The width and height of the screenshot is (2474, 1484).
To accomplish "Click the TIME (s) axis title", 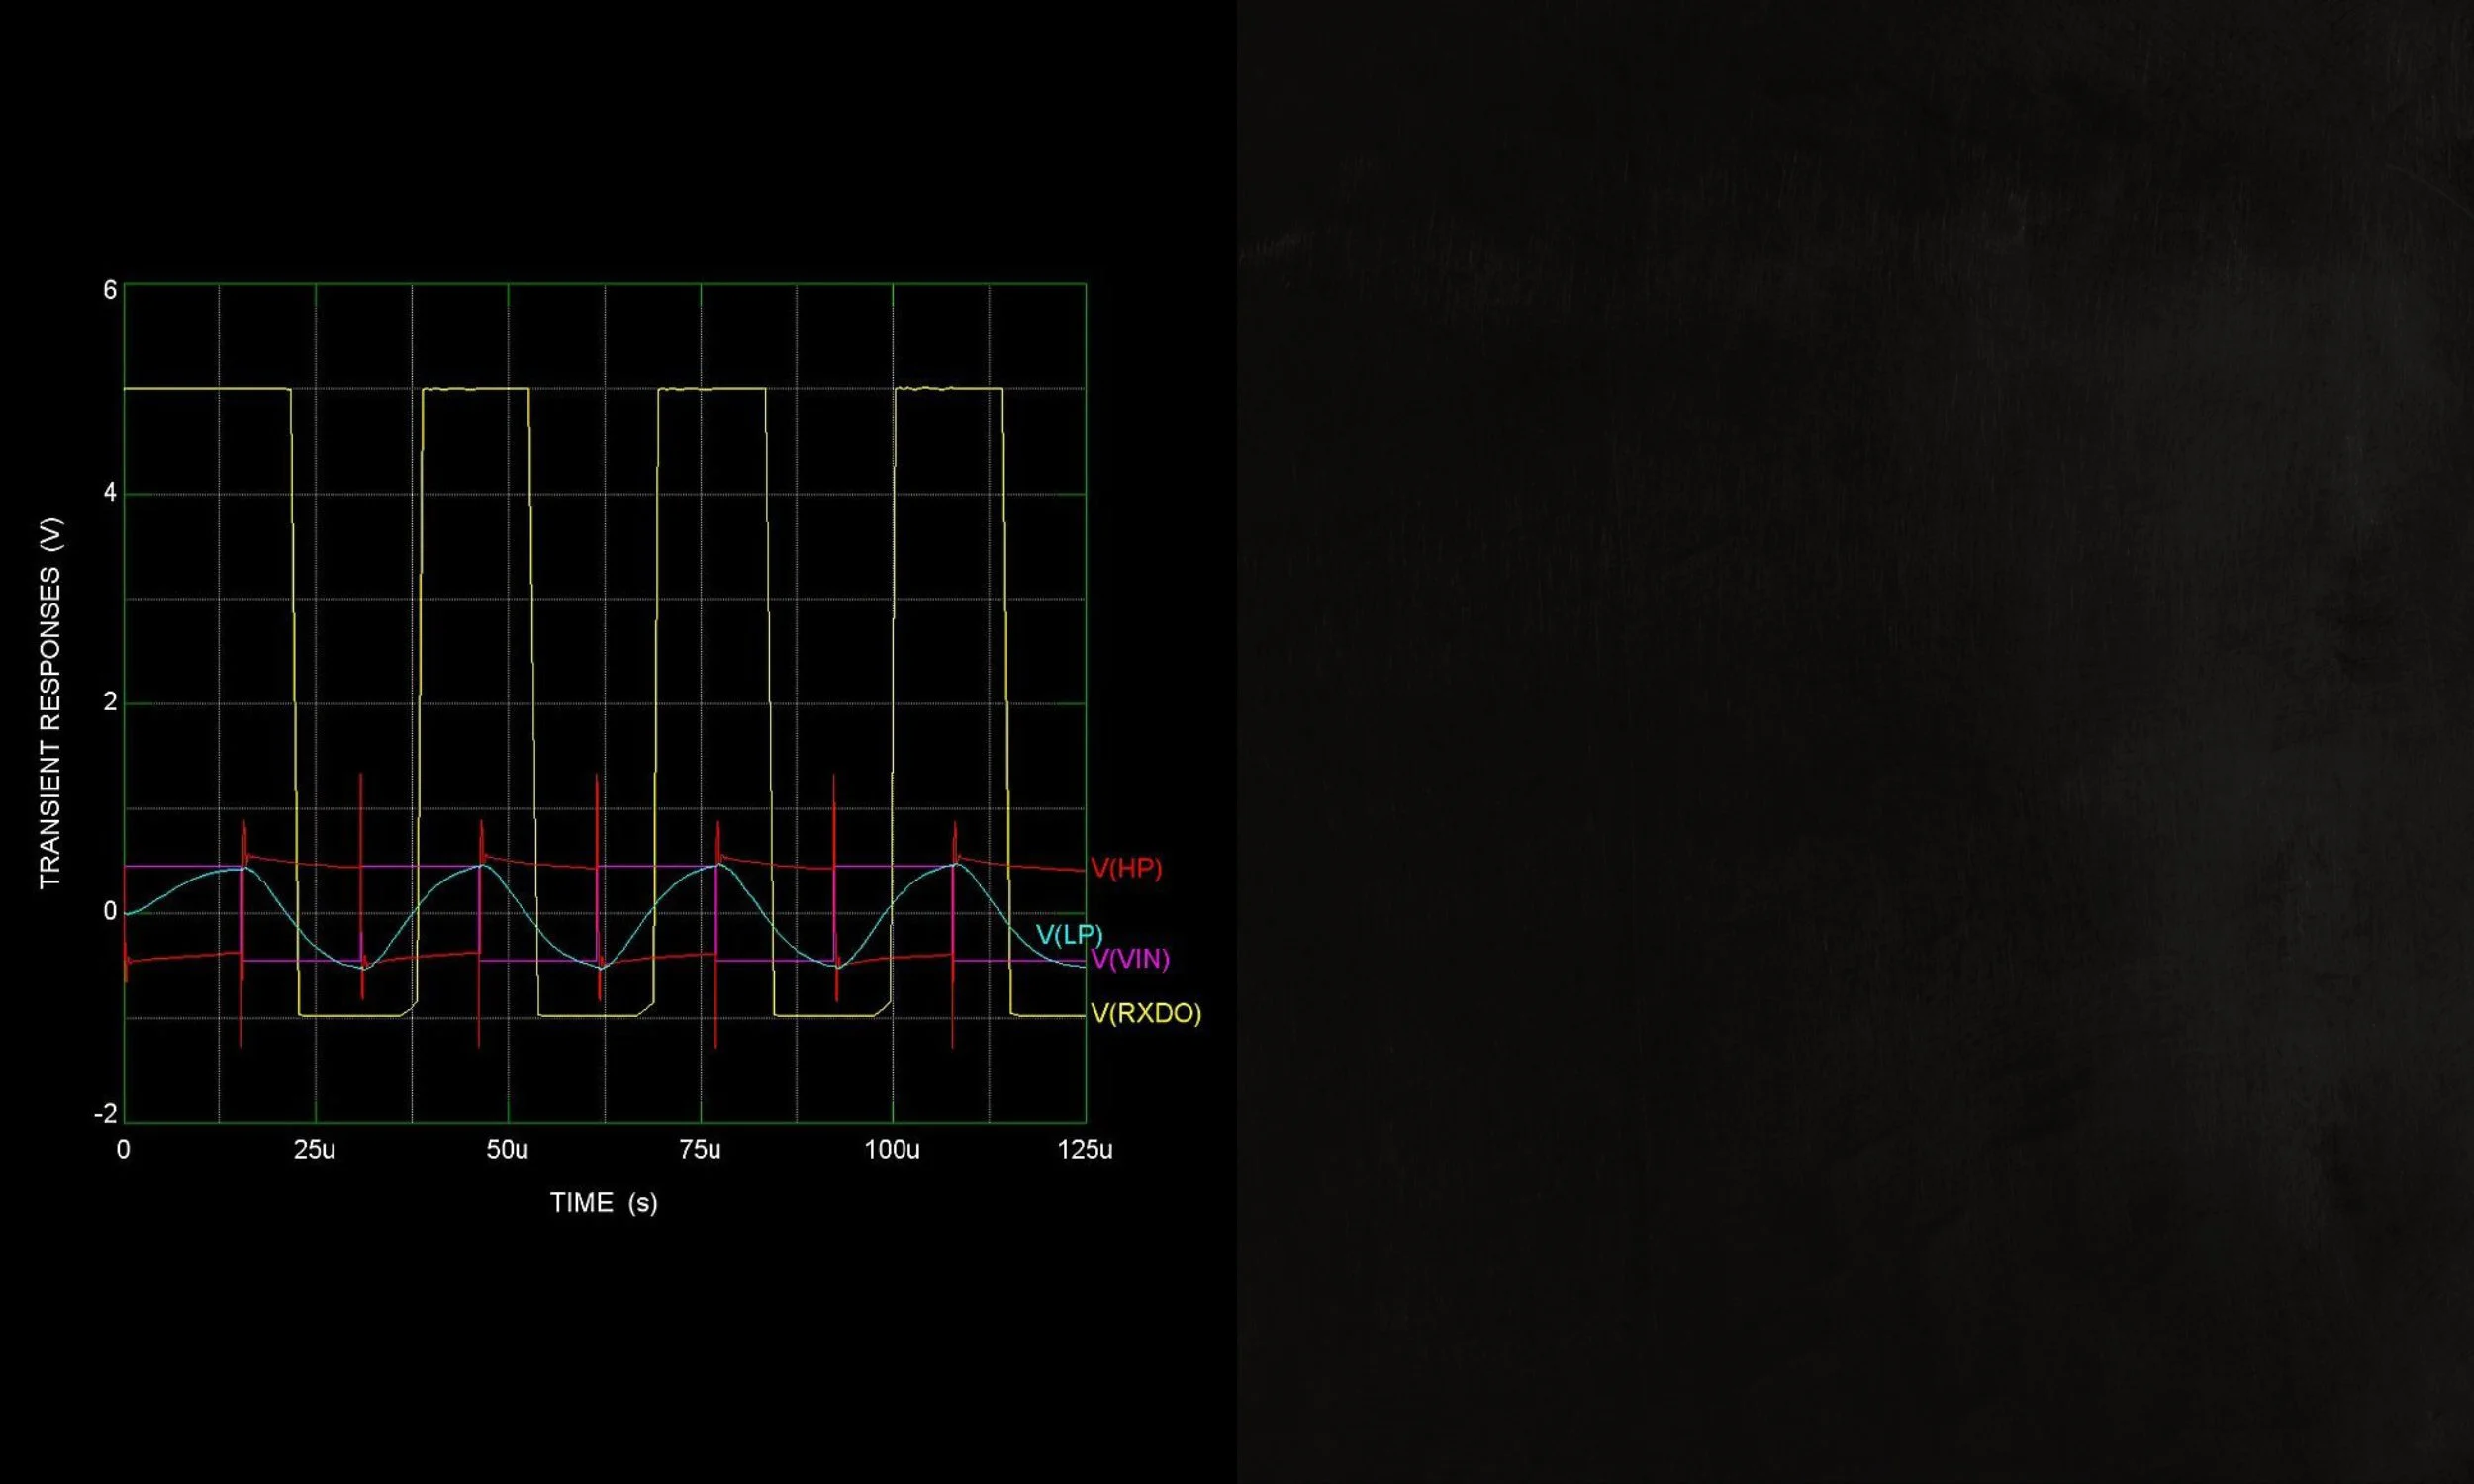I will coord(603,1202).
